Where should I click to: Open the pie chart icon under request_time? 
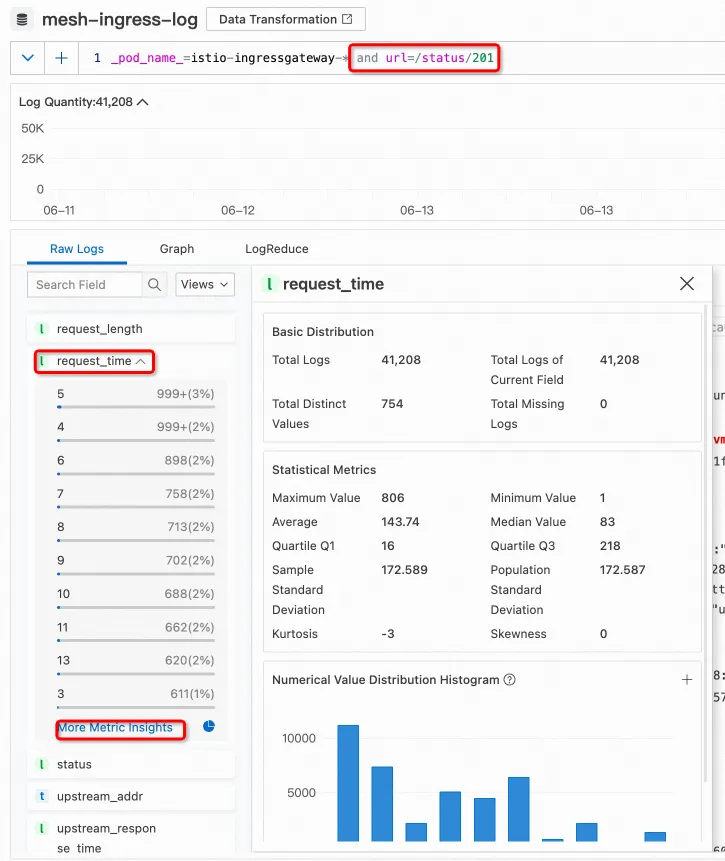point(209,727)
